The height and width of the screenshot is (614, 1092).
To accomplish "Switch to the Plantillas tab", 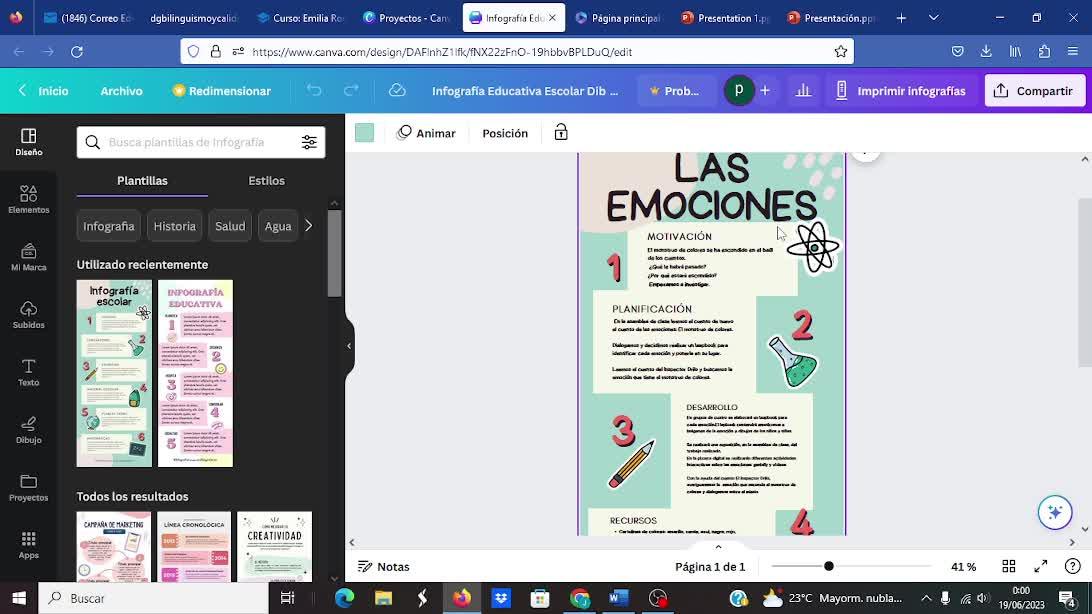I will tap(142, 180).
